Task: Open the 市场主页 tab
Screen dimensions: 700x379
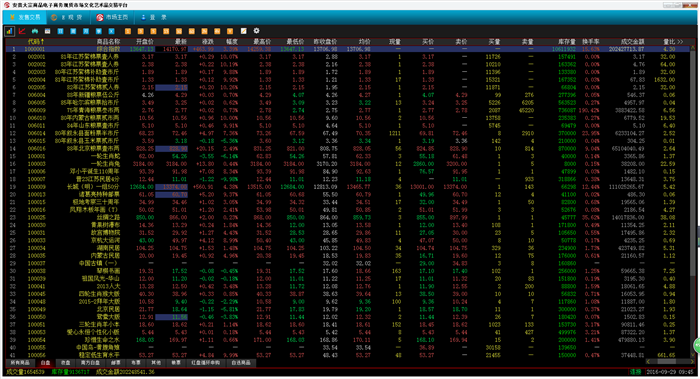Action: click(x=112, y=17)
